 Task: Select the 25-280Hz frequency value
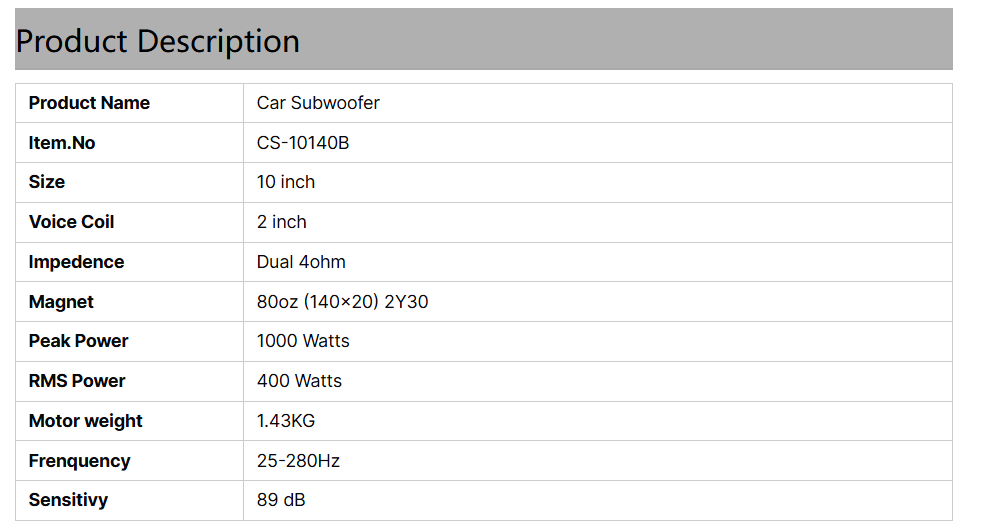pyautogui.click(x=298, y=461)
